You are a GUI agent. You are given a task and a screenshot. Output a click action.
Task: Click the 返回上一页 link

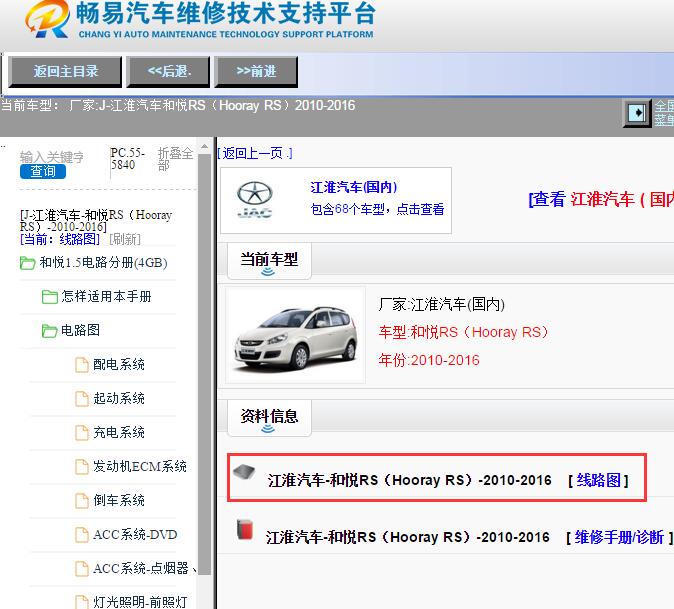[x=254, y=153]
